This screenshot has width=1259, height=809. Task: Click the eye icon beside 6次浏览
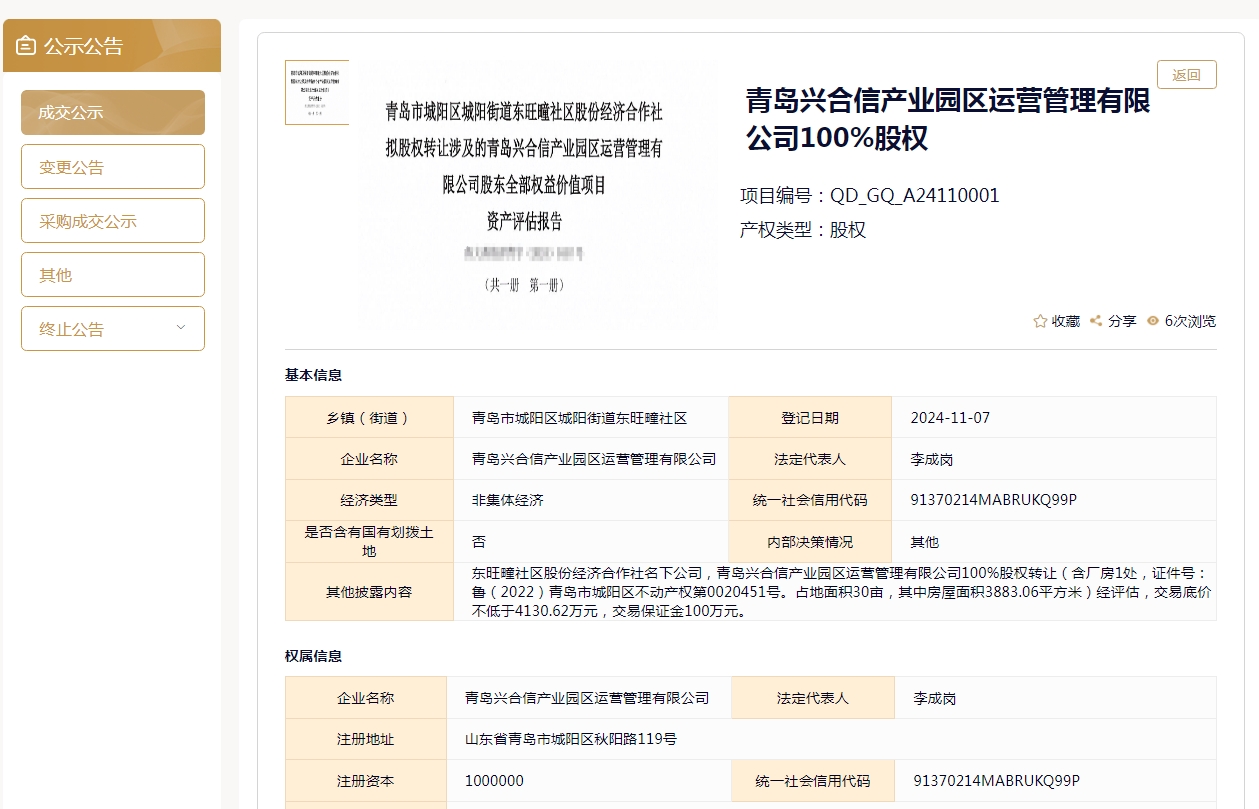1153,321
